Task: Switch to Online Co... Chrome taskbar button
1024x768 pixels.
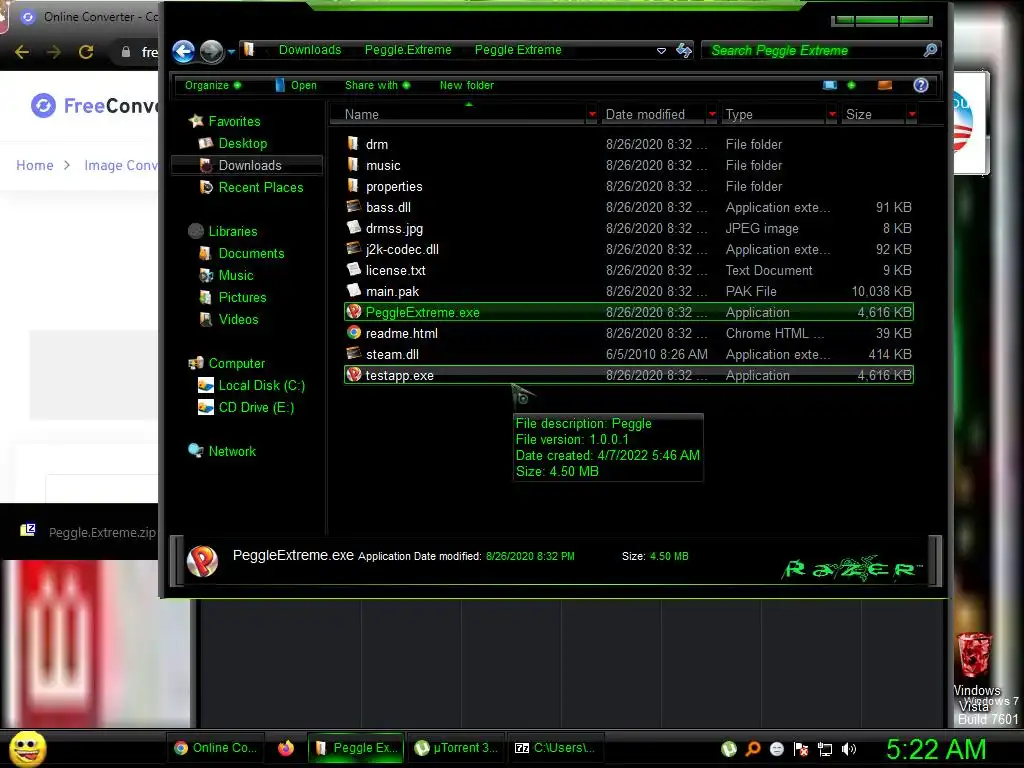Action: coord(216,748)
